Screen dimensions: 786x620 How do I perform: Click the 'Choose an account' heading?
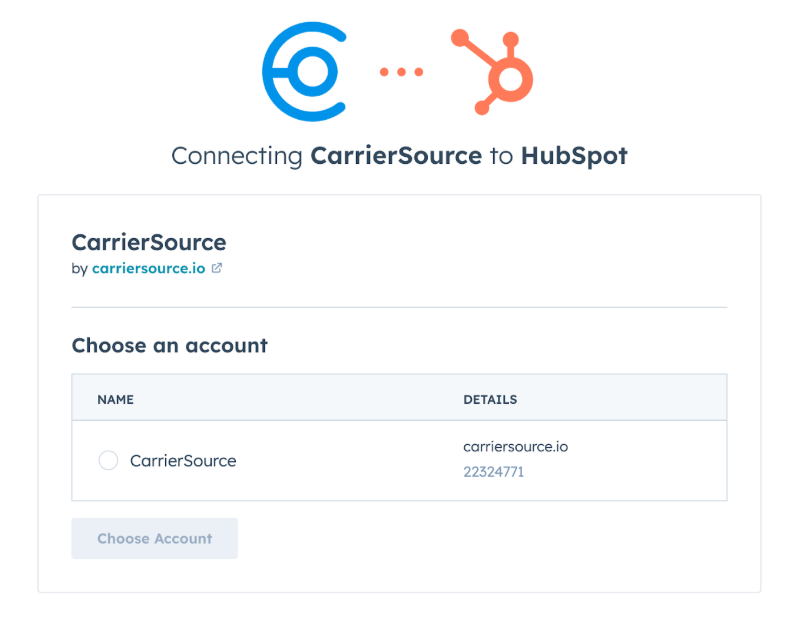click(x=169, y=345)
